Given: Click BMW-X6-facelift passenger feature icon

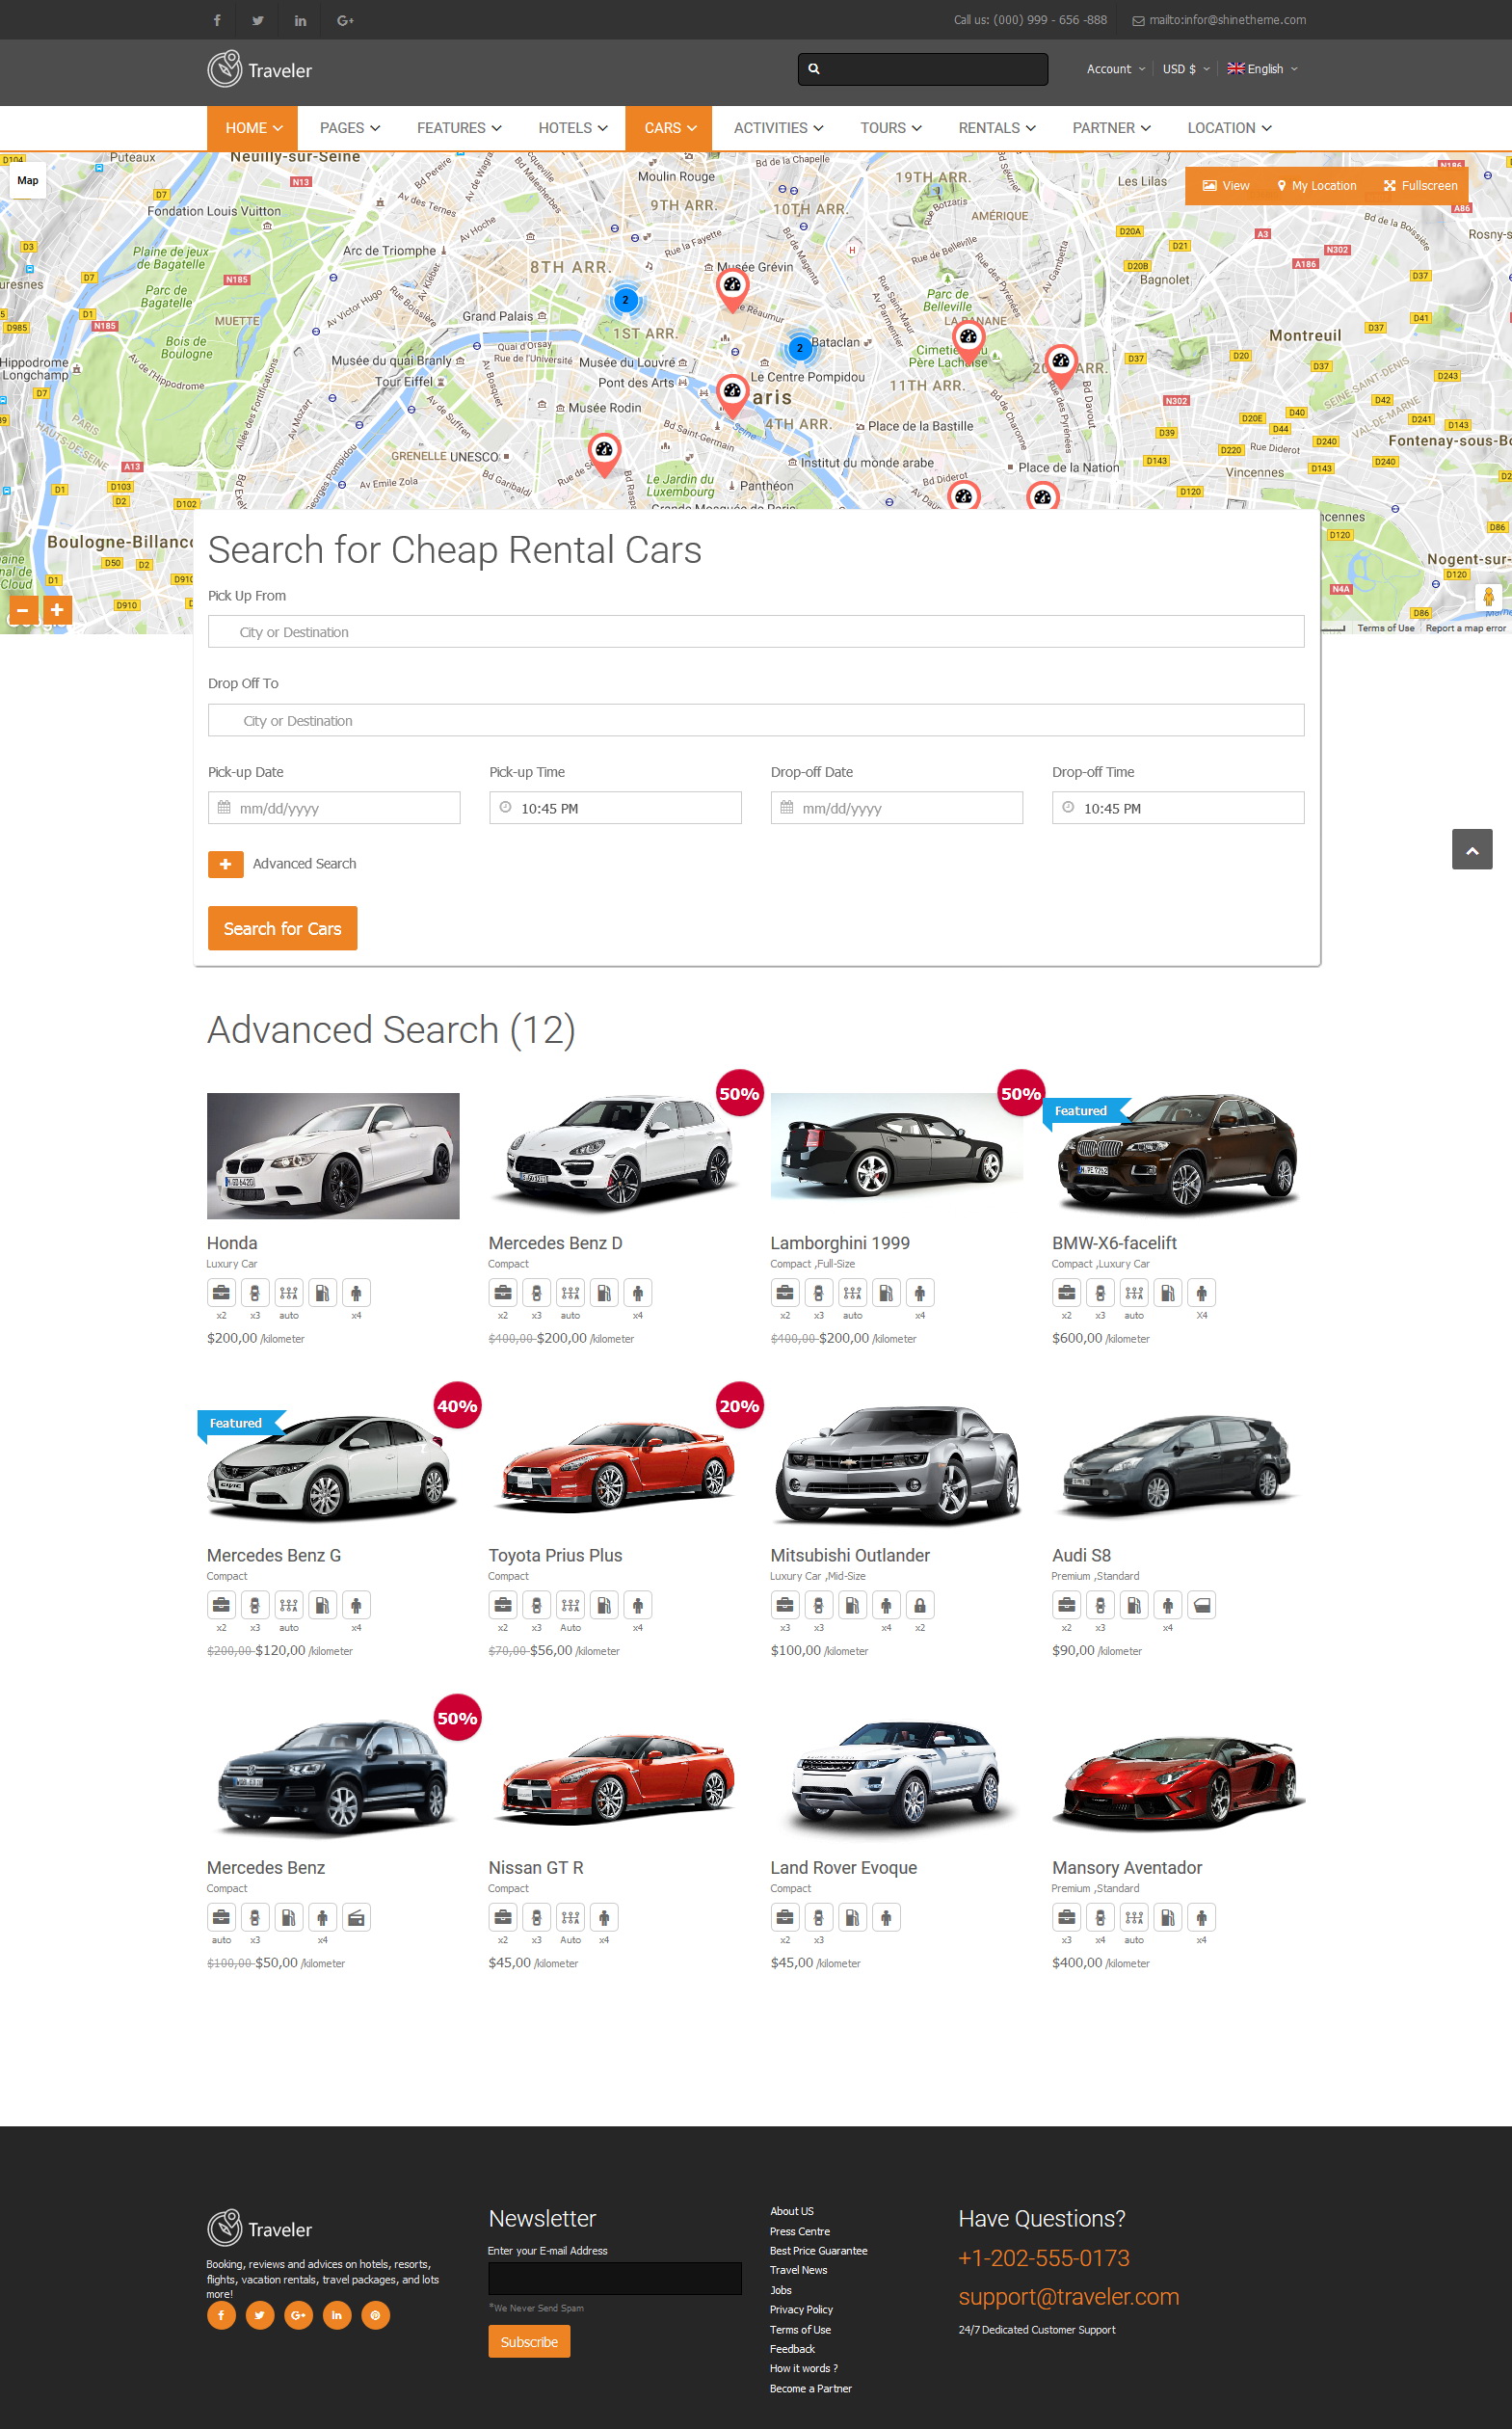Looking at the screenshot, I should tap(1202, 1293).
